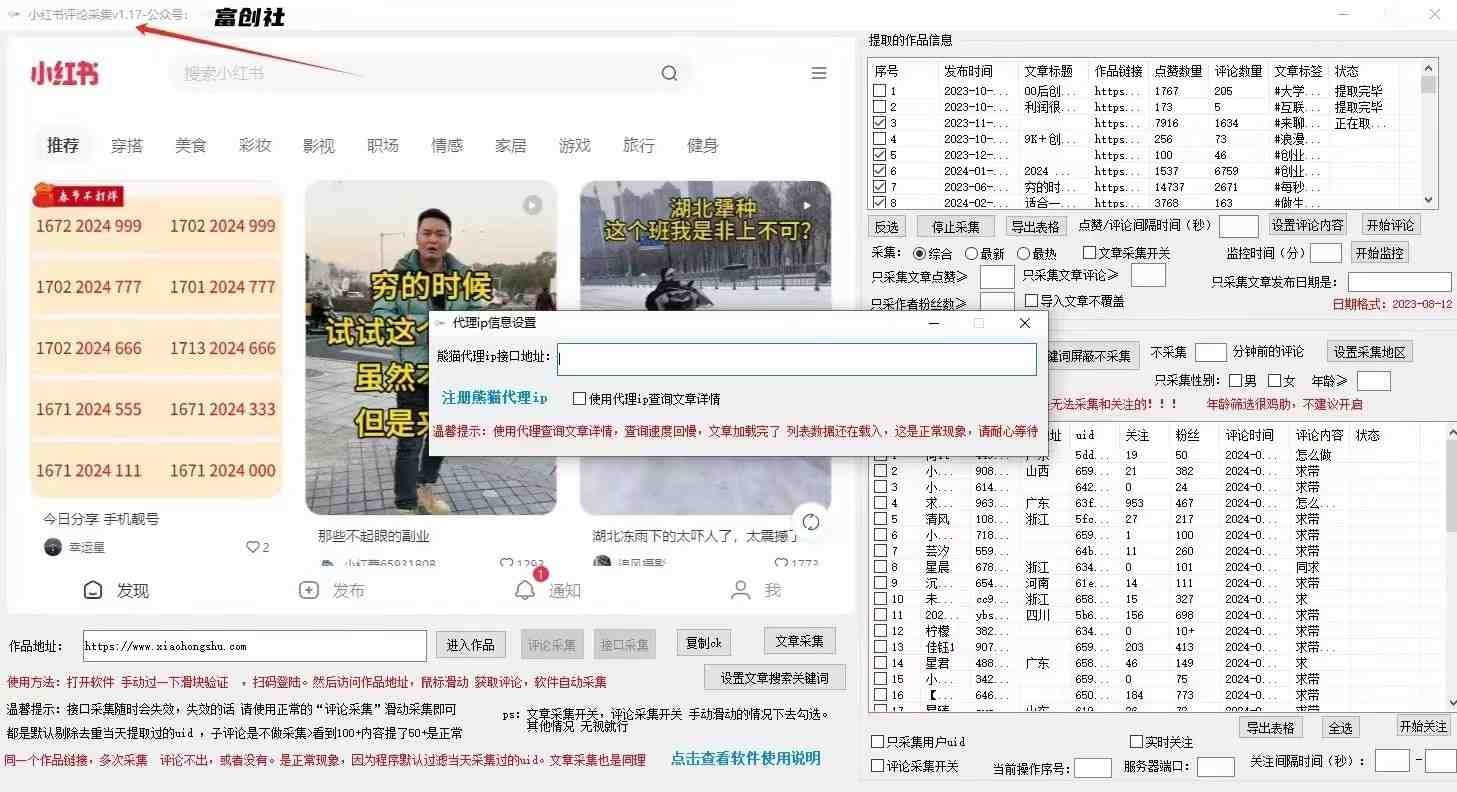
Task: Click the application icon in the title bar
Action: [14, 14]
